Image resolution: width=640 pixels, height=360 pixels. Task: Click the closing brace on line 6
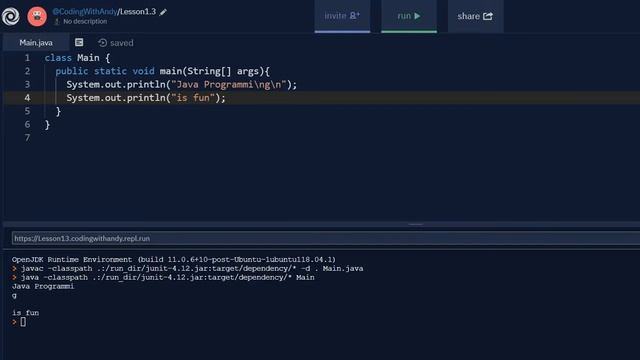tap(47, 124)
